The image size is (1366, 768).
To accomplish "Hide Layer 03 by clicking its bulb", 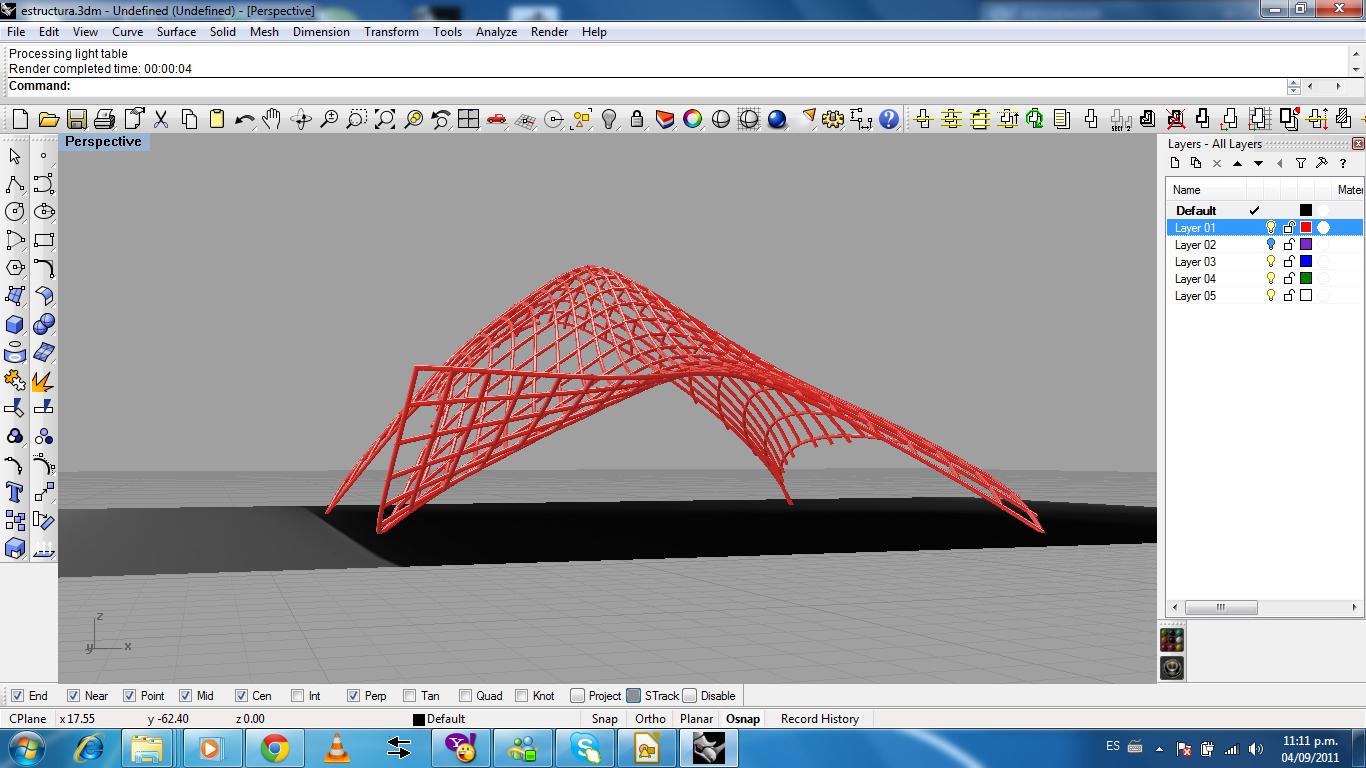I will [1271, 262].
